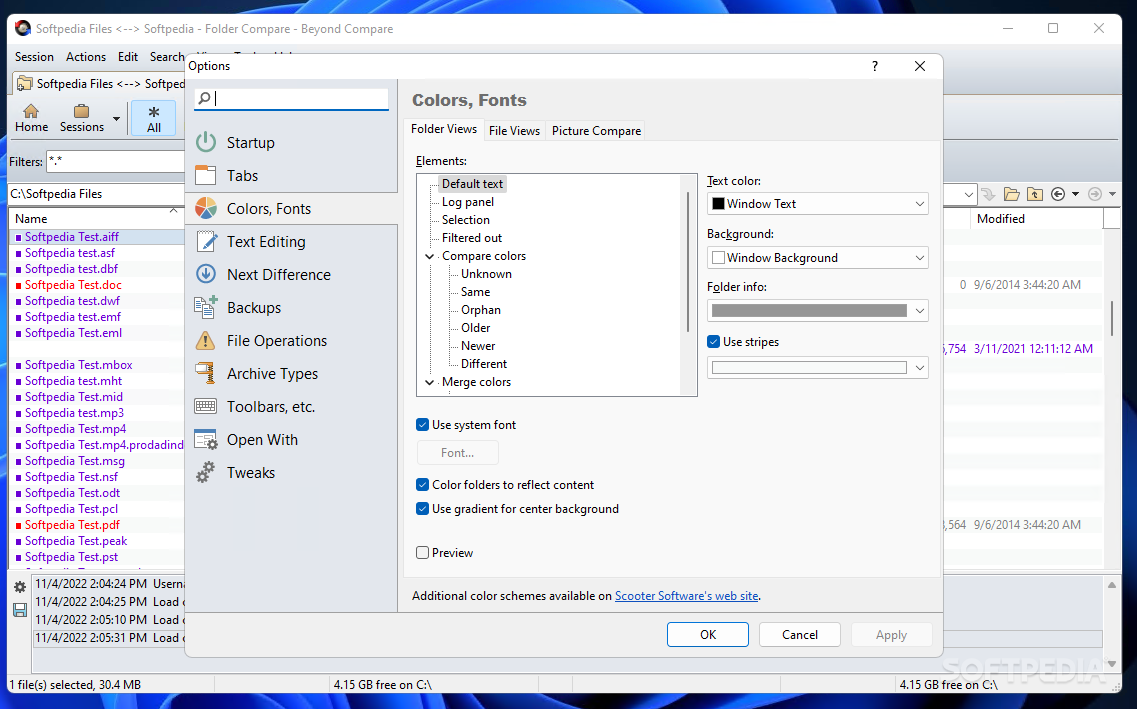The height and width of the screenshot is (709, 1137).
Task: Open the Sessions dropdown arrow
Action: click(x=116, y=119)
